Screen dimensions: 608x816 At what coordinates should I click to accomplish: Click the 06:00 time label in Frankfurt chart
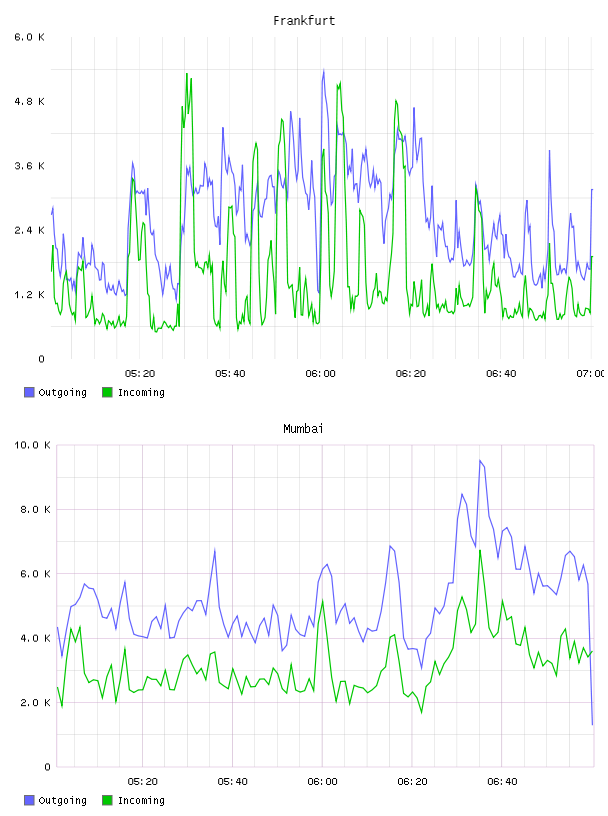(321, 374)
